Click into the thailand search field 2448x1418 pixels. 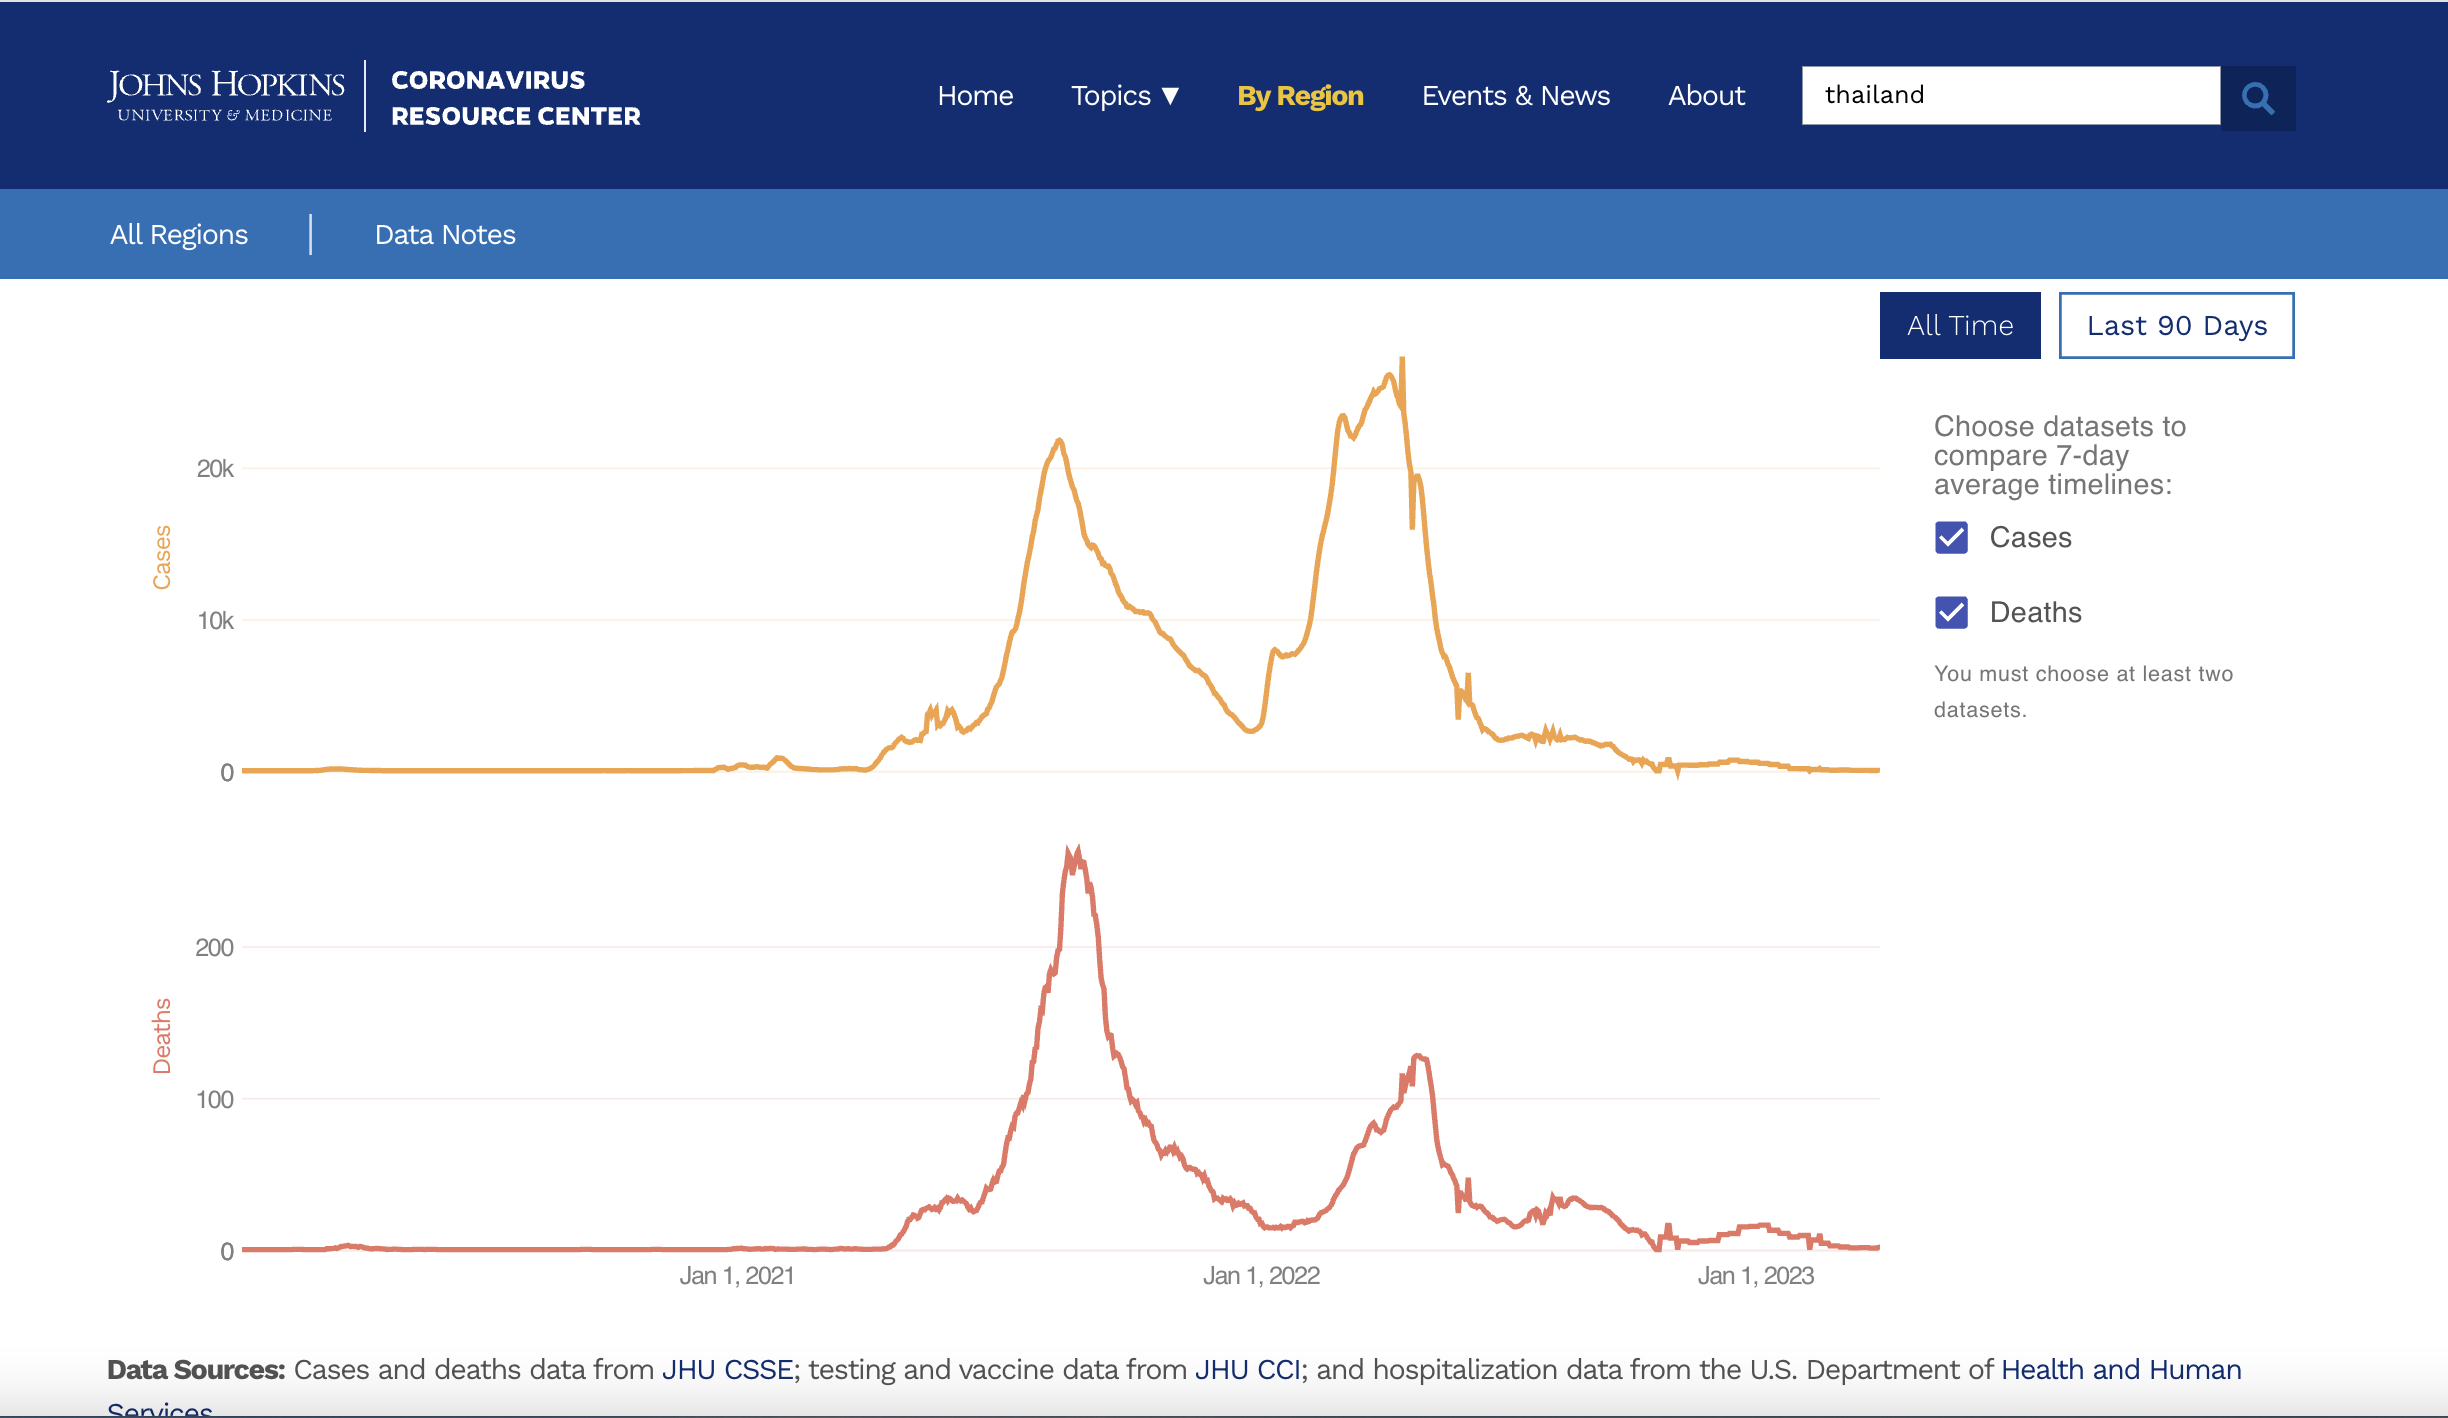(x=2010, y=96)
